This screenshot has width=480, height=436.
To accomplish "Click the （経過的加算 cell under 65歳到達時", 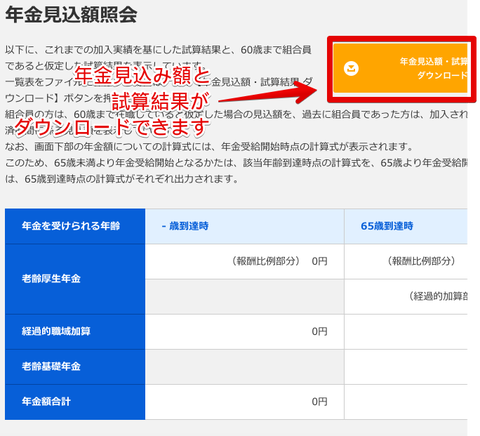I will [406, 297].
